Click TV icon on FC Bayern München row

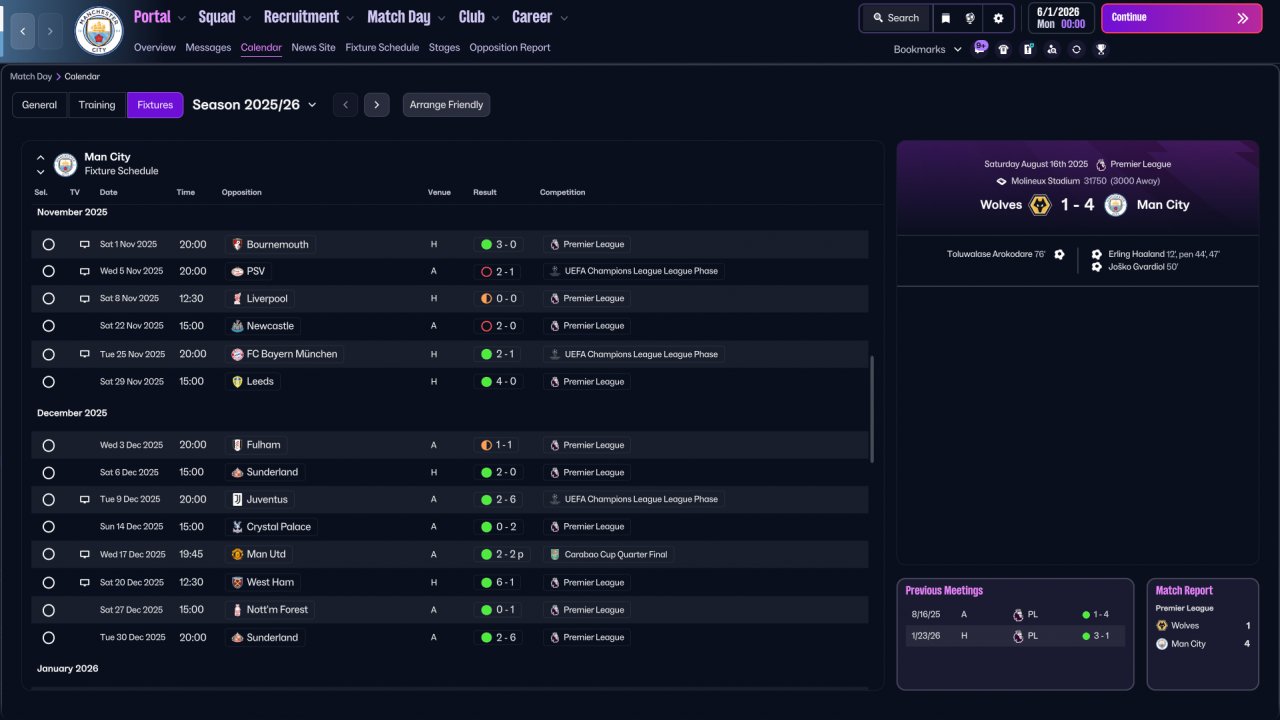tap(85, 354)
